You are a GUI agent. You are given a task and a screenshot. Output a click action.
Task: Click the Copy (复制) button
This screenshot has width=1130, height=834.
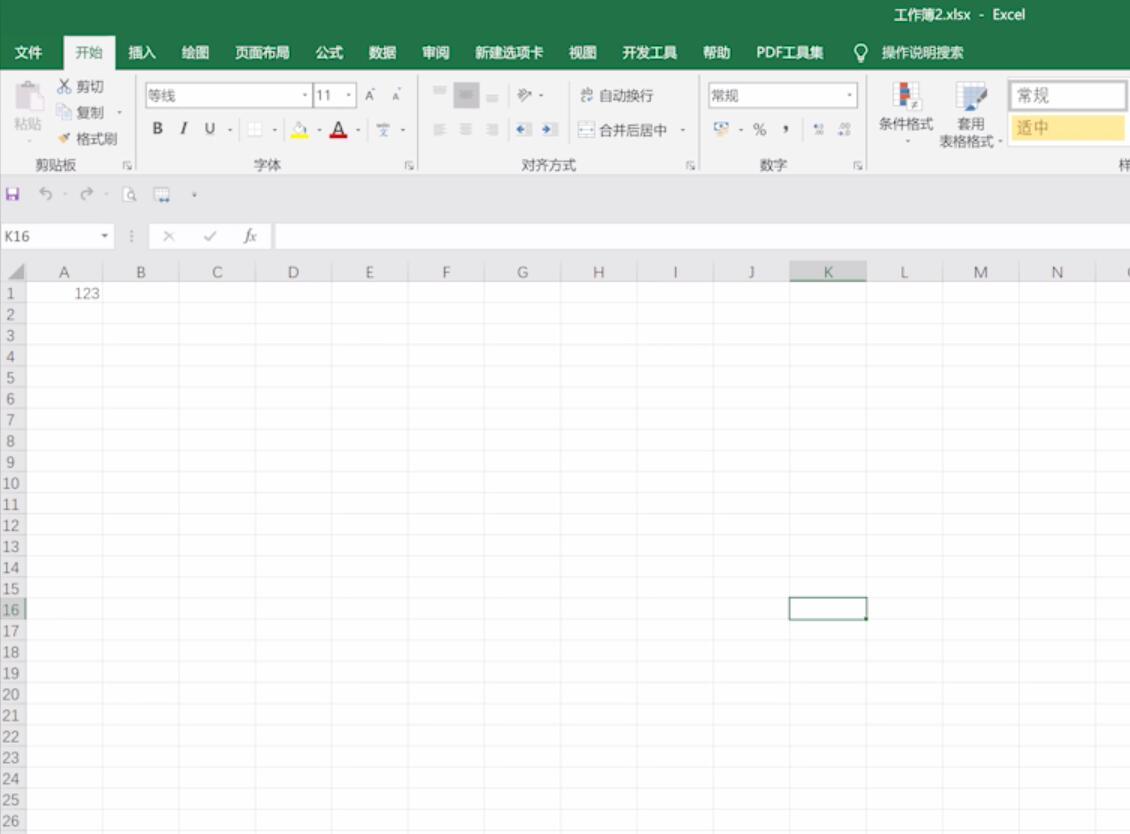click(x=81, y=112)
